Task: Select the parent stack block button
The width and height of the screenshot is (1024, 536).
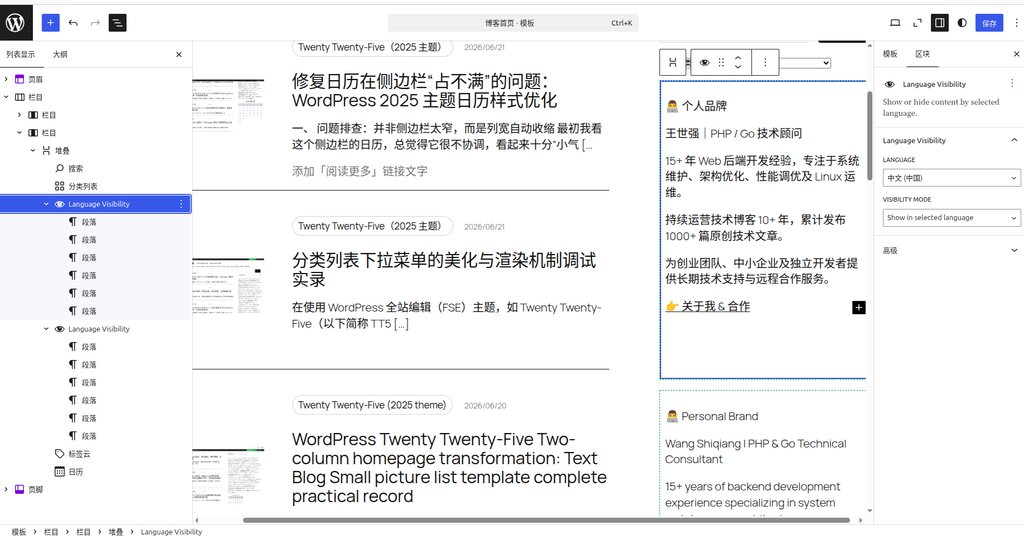Action: tap(673, 62)
